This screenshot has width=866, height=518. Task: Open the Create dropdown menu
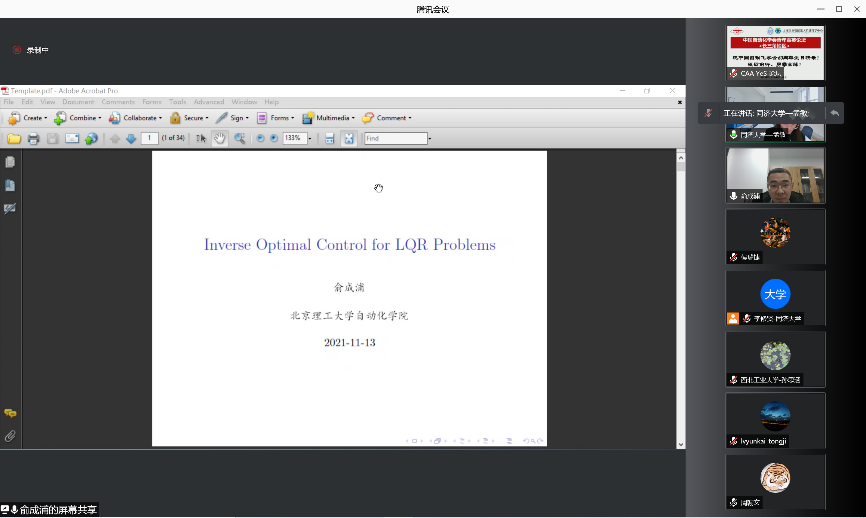[x=27, y=118]
